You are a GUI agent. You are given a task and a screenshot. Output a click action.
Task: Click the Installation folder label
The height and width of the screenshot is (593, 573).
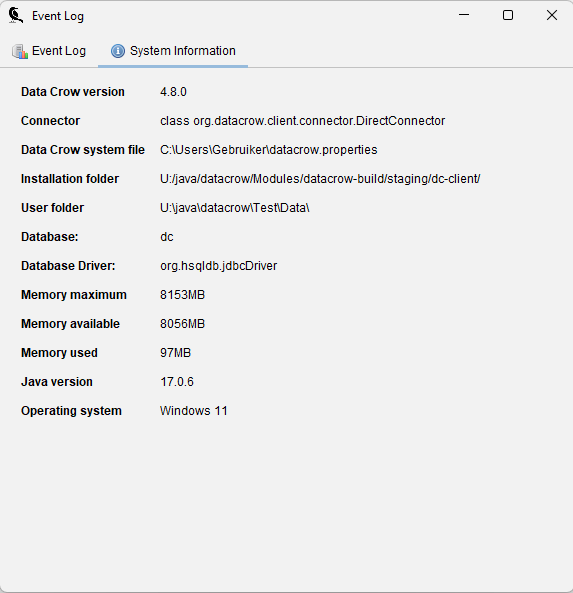[70, 179]
